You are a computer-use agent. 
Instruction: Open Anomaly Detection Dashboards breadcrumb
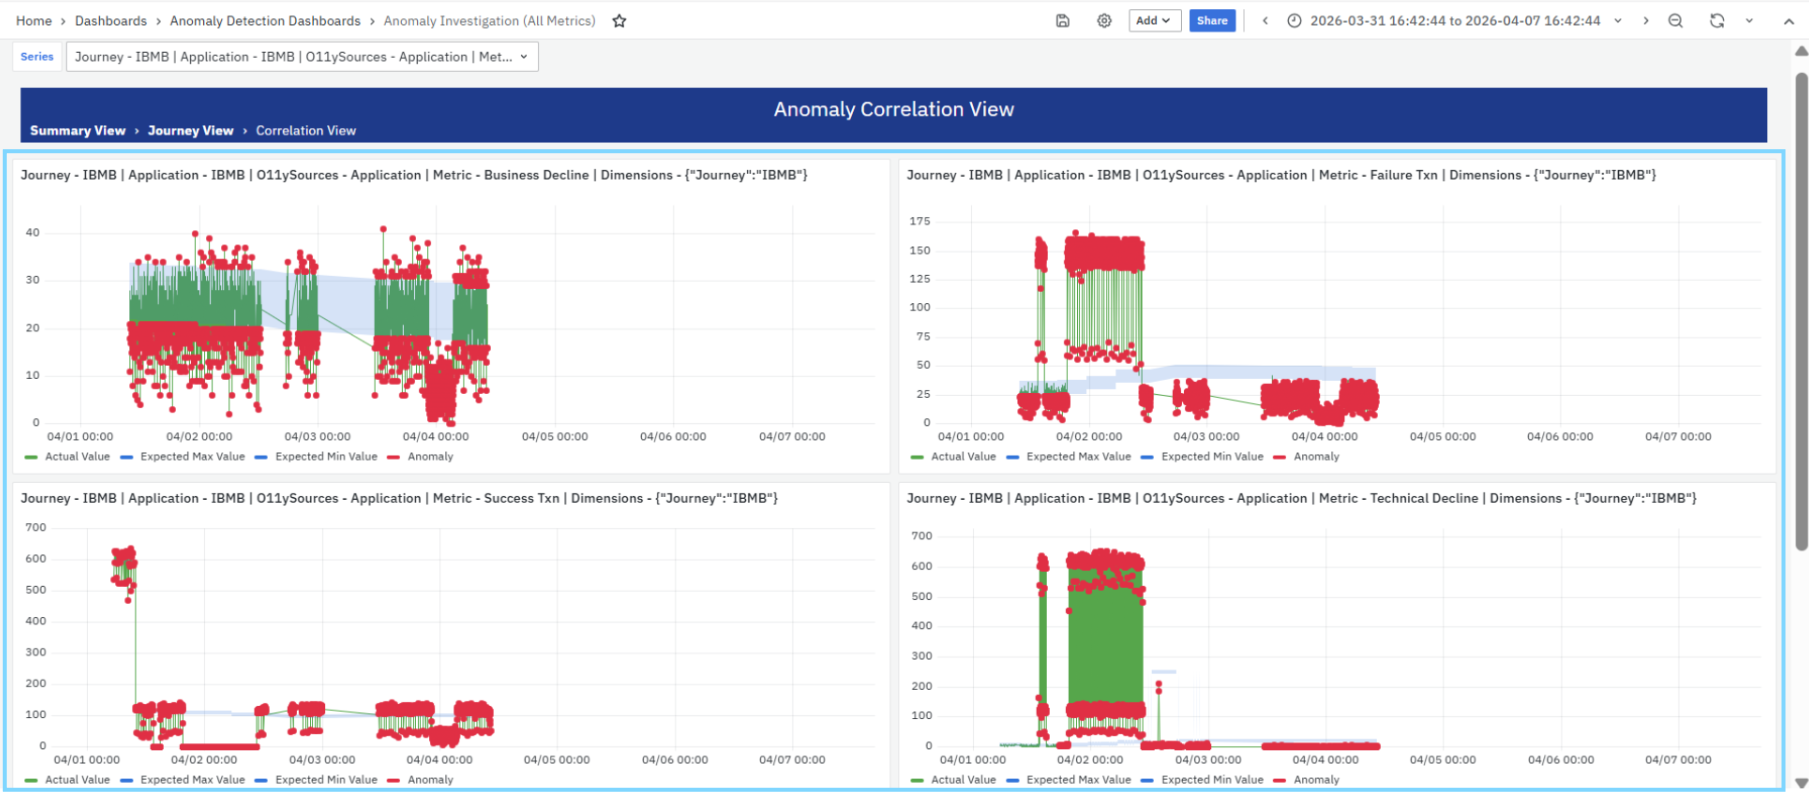[x=265, y=21]
